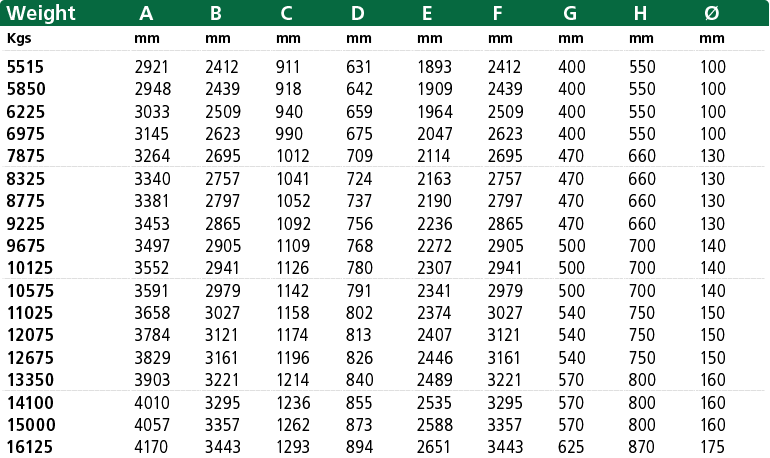Viewport: 770px width, 458px height.
Task: Select the 5515 weight row label
Action: point(25,67)
